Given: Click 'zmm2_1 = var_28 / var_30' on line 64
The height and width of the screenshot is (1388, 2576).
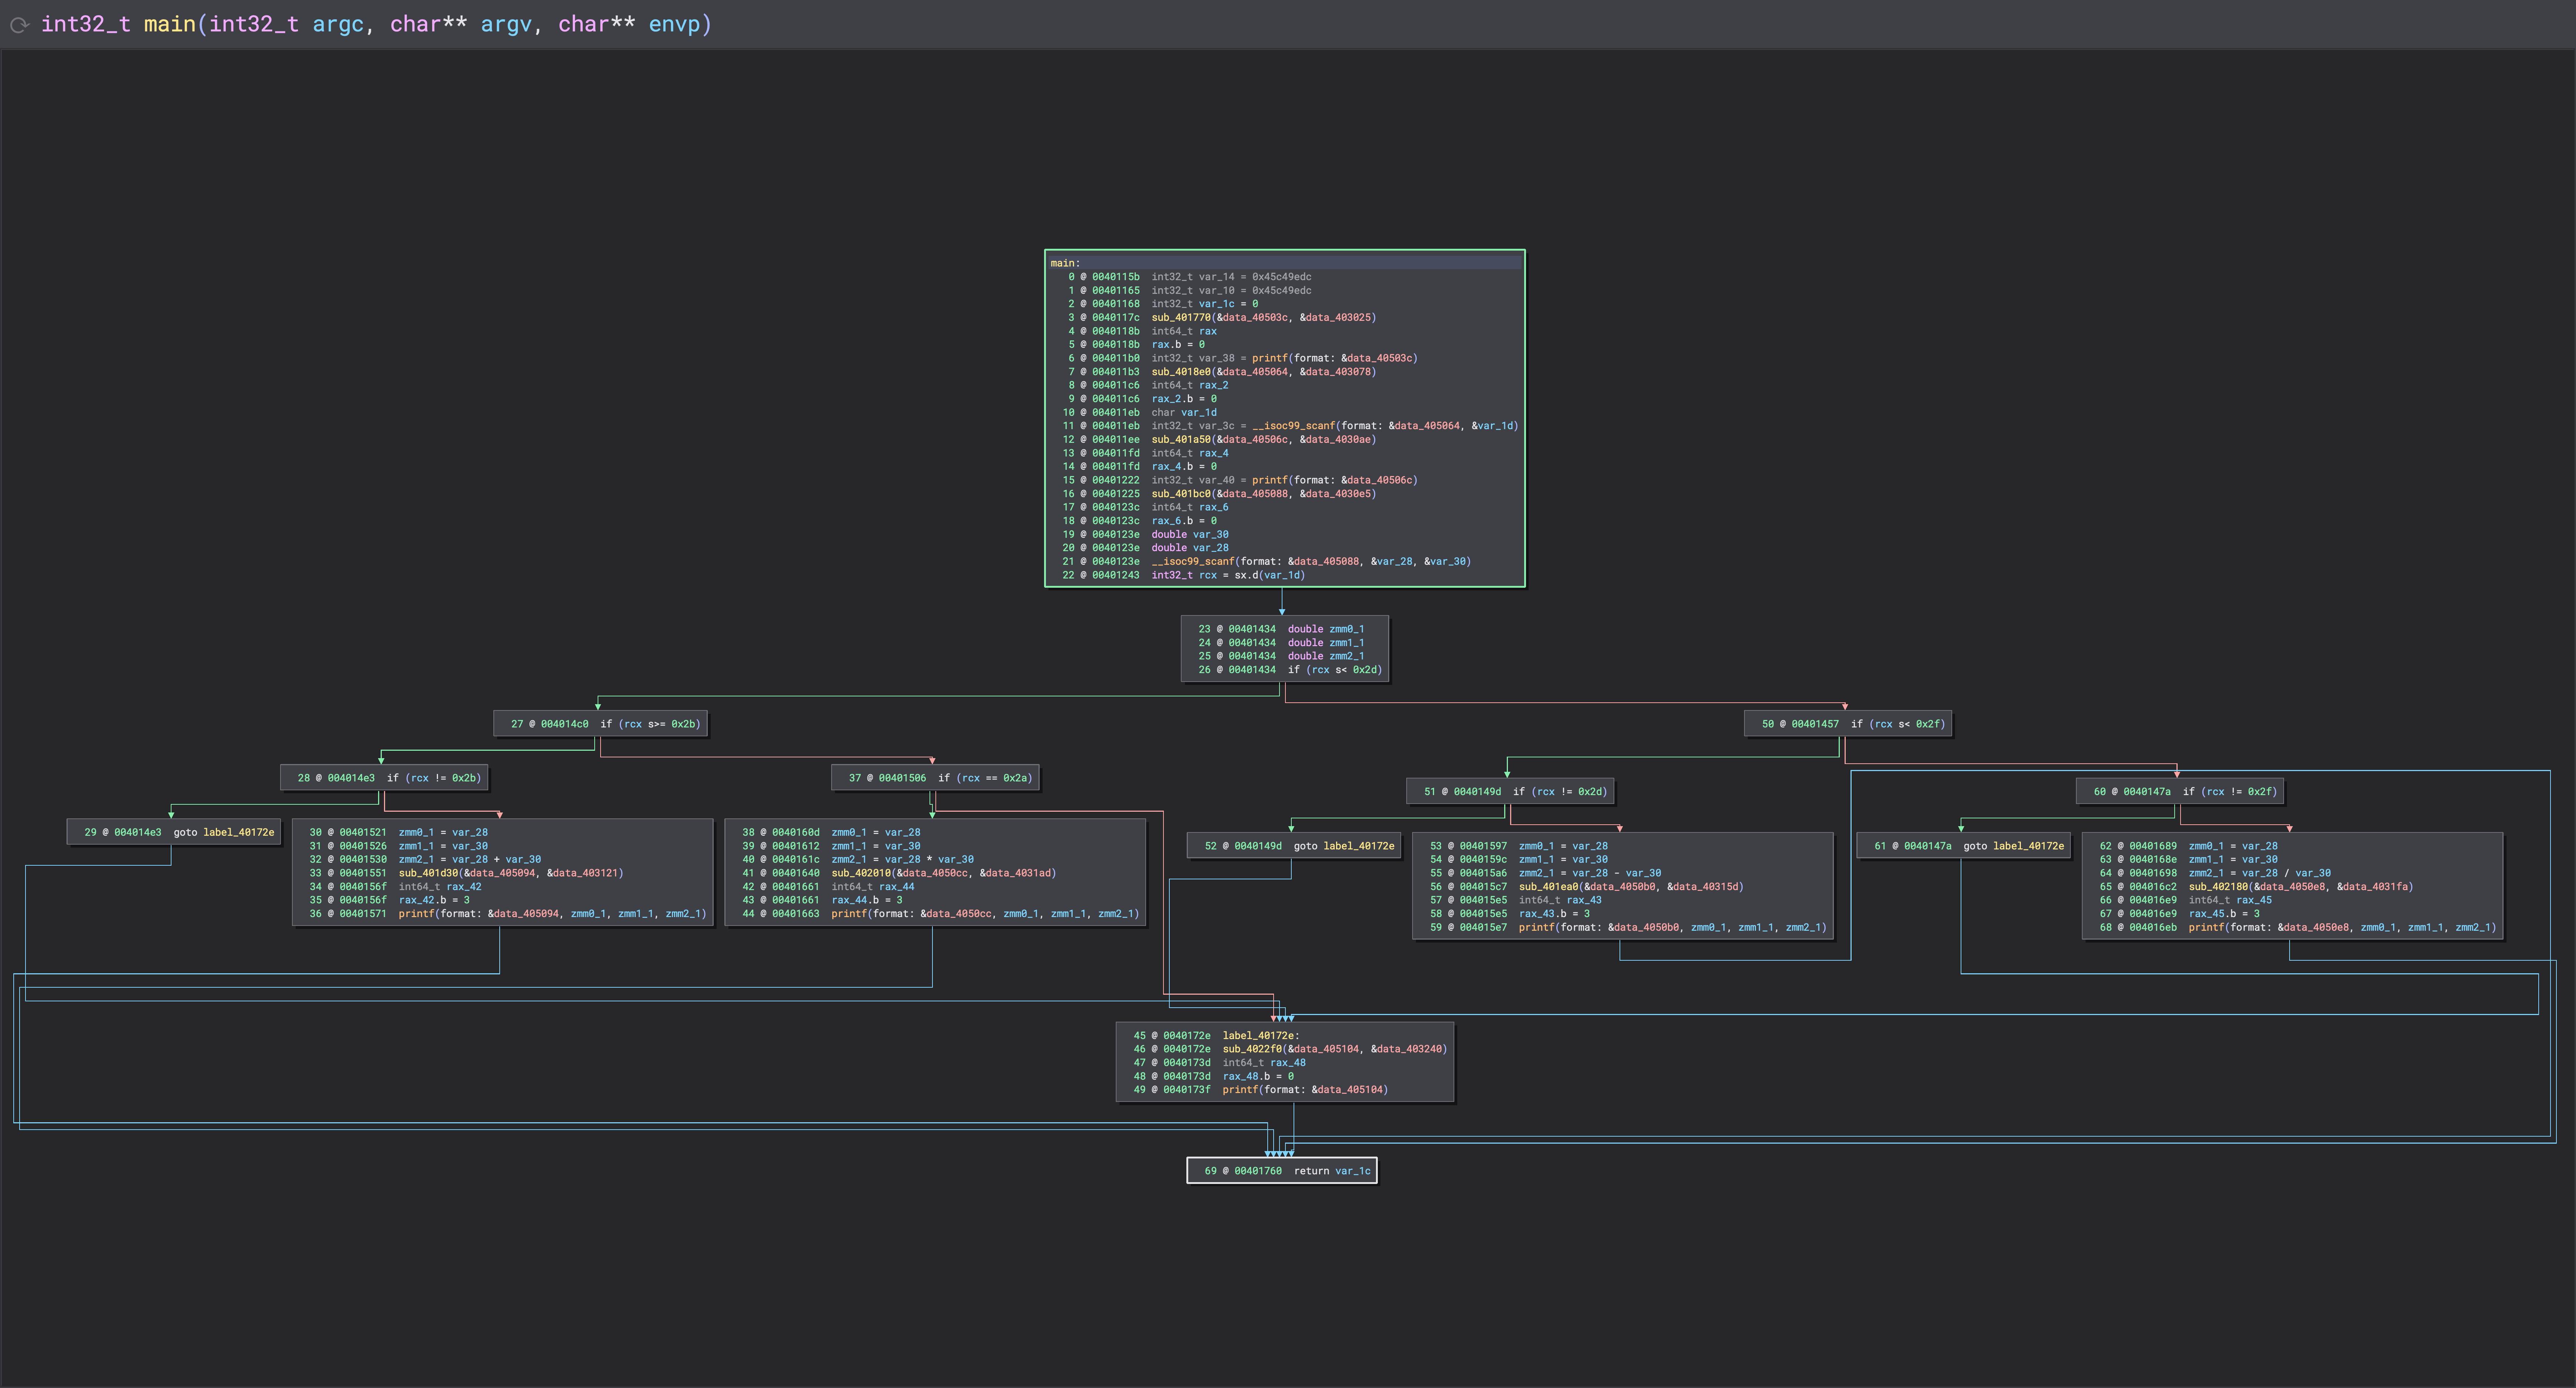Looking at the screenshot, I should coord(2260,873).
